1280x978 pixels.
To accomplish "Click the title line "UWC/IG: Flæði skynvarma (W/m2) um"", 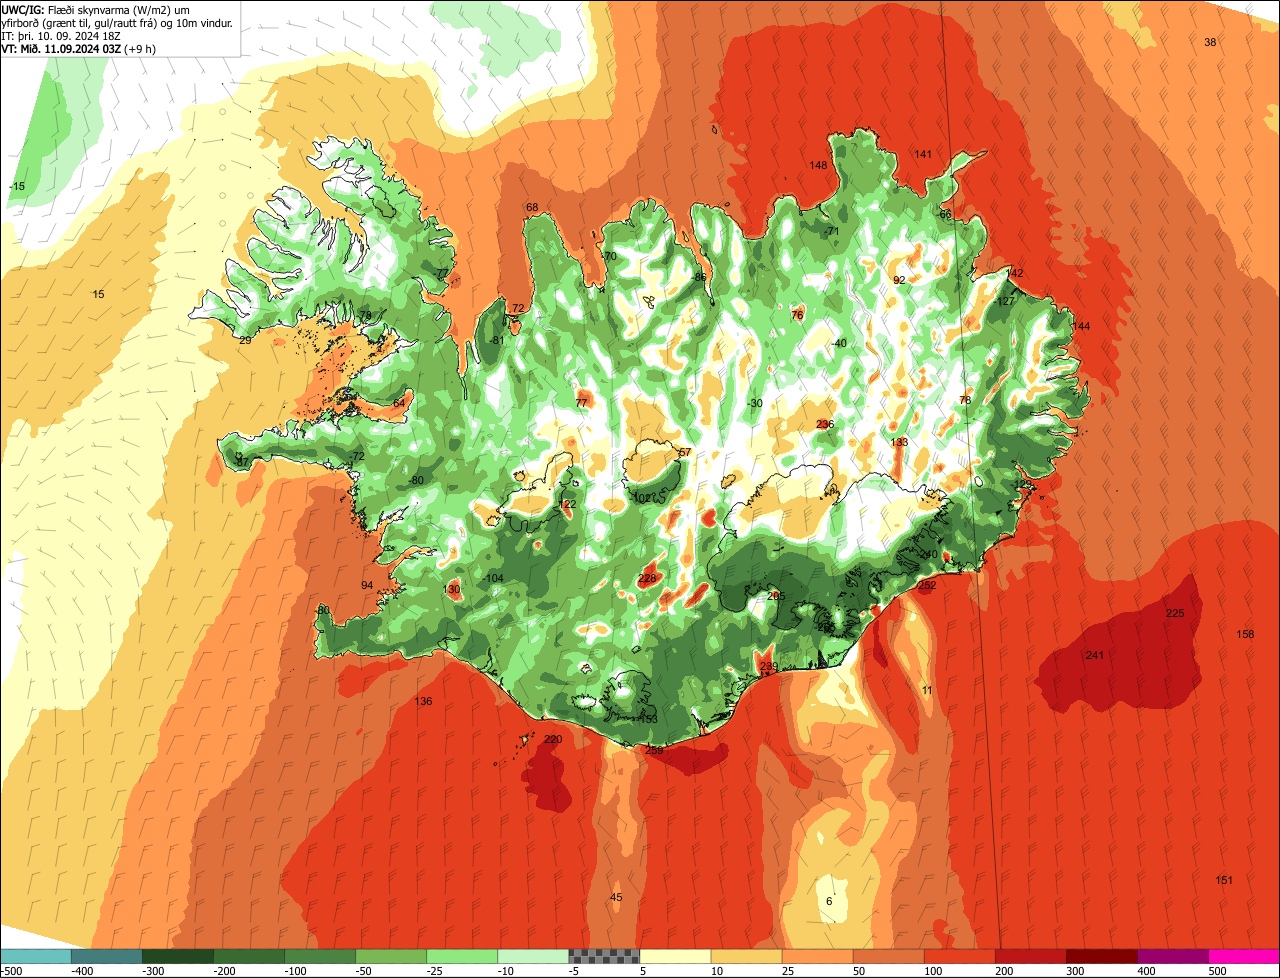I will tap(96, 10).
